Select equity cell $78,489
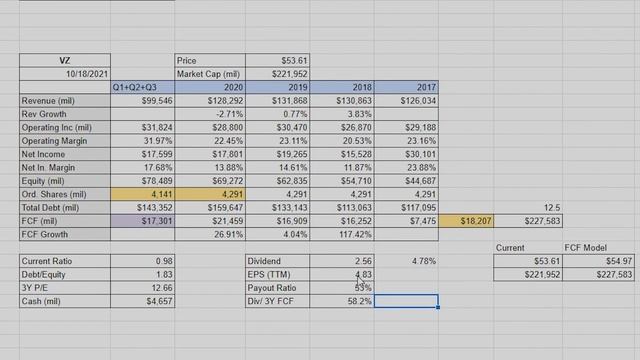640x360 pixels. coord(142,181)
